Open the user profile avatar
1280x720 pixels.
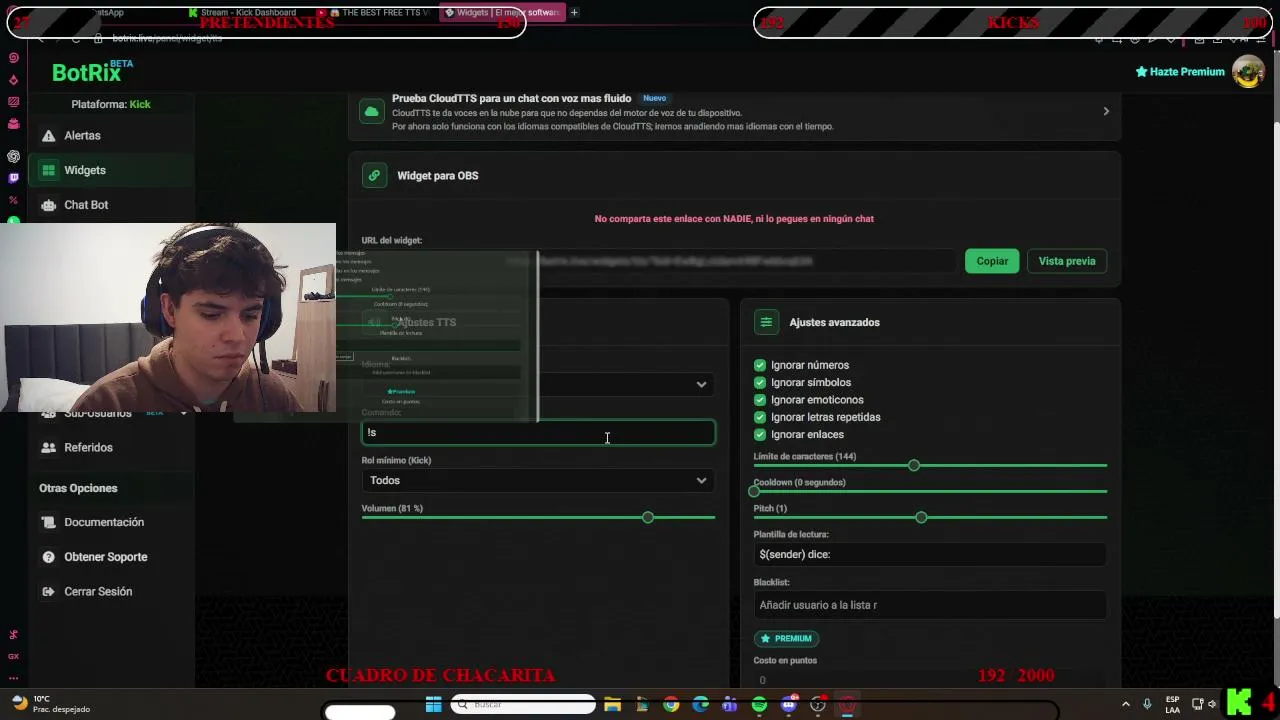click(x=1248, y=72)
